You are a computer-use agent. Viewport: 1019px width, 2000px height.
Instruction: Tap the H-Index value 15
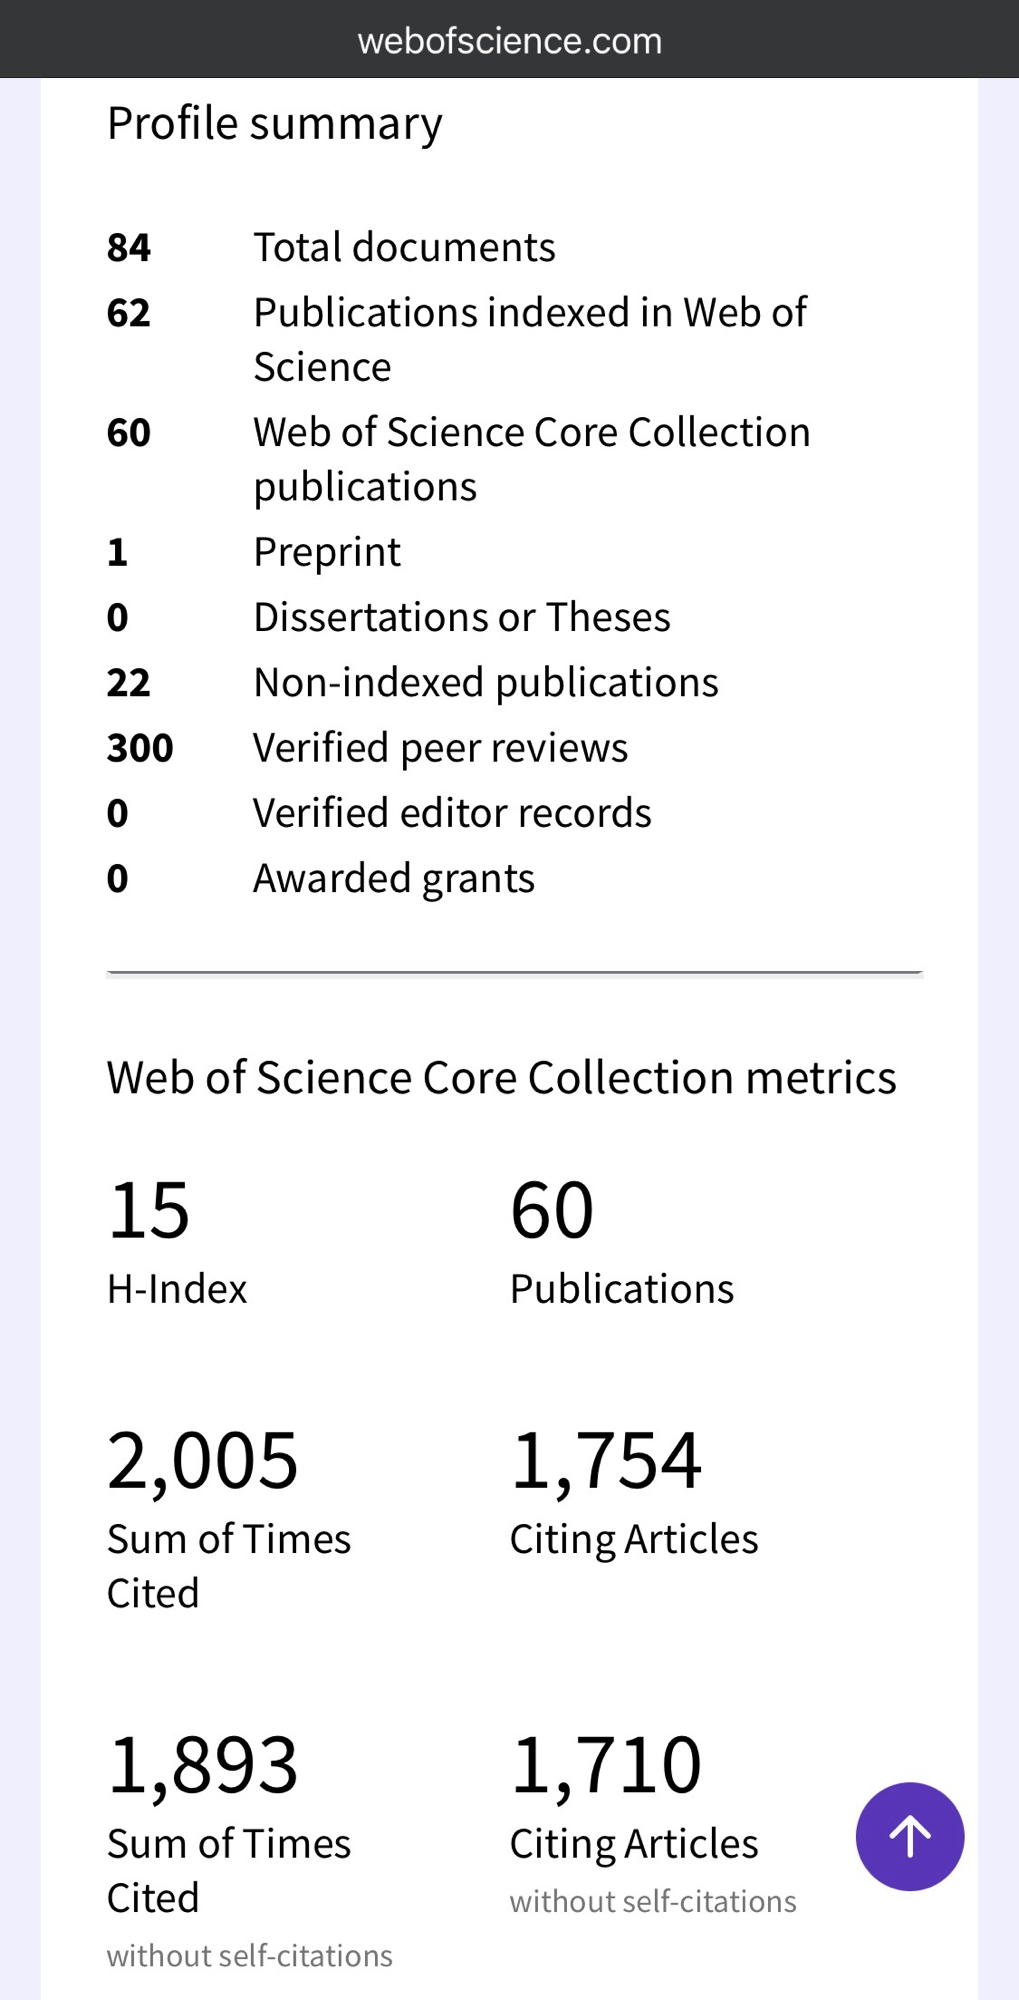click(x=149, y=1210)
